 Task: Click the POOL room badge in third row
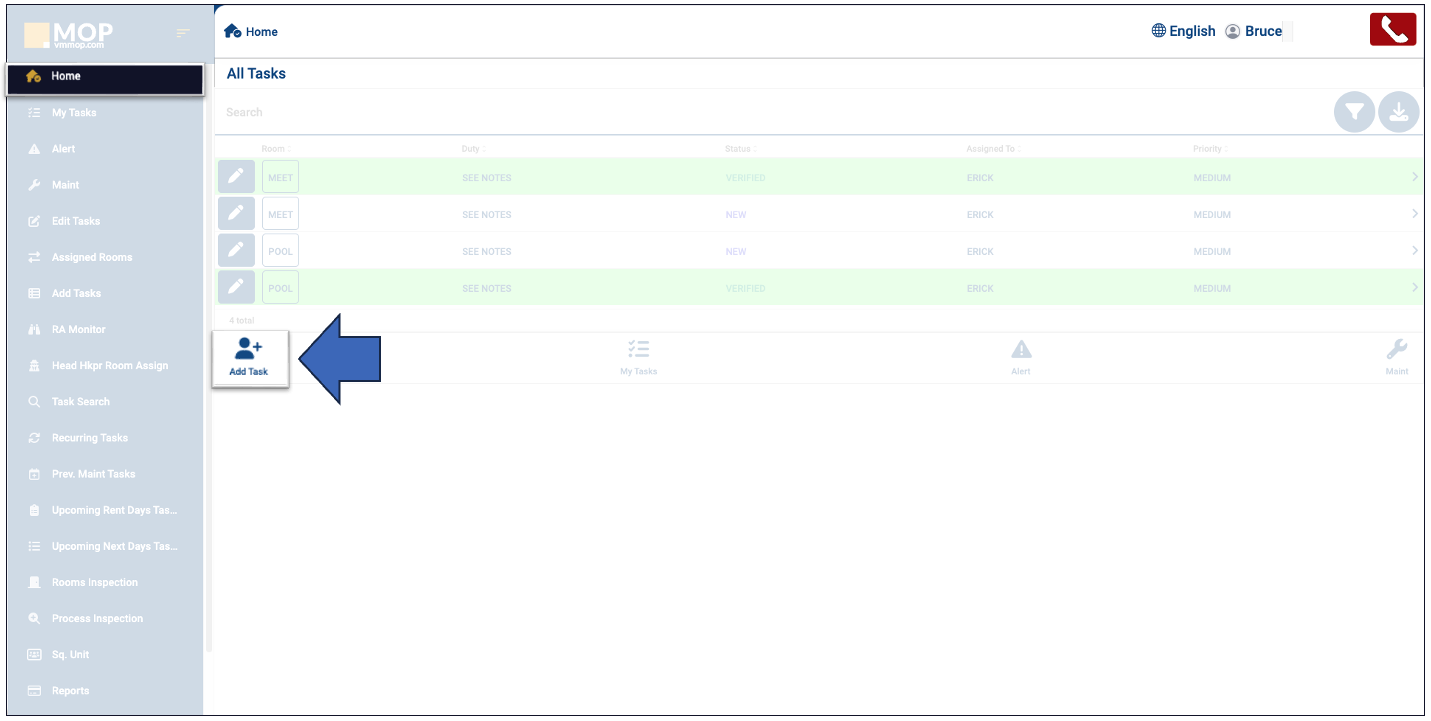coord(280,251)
